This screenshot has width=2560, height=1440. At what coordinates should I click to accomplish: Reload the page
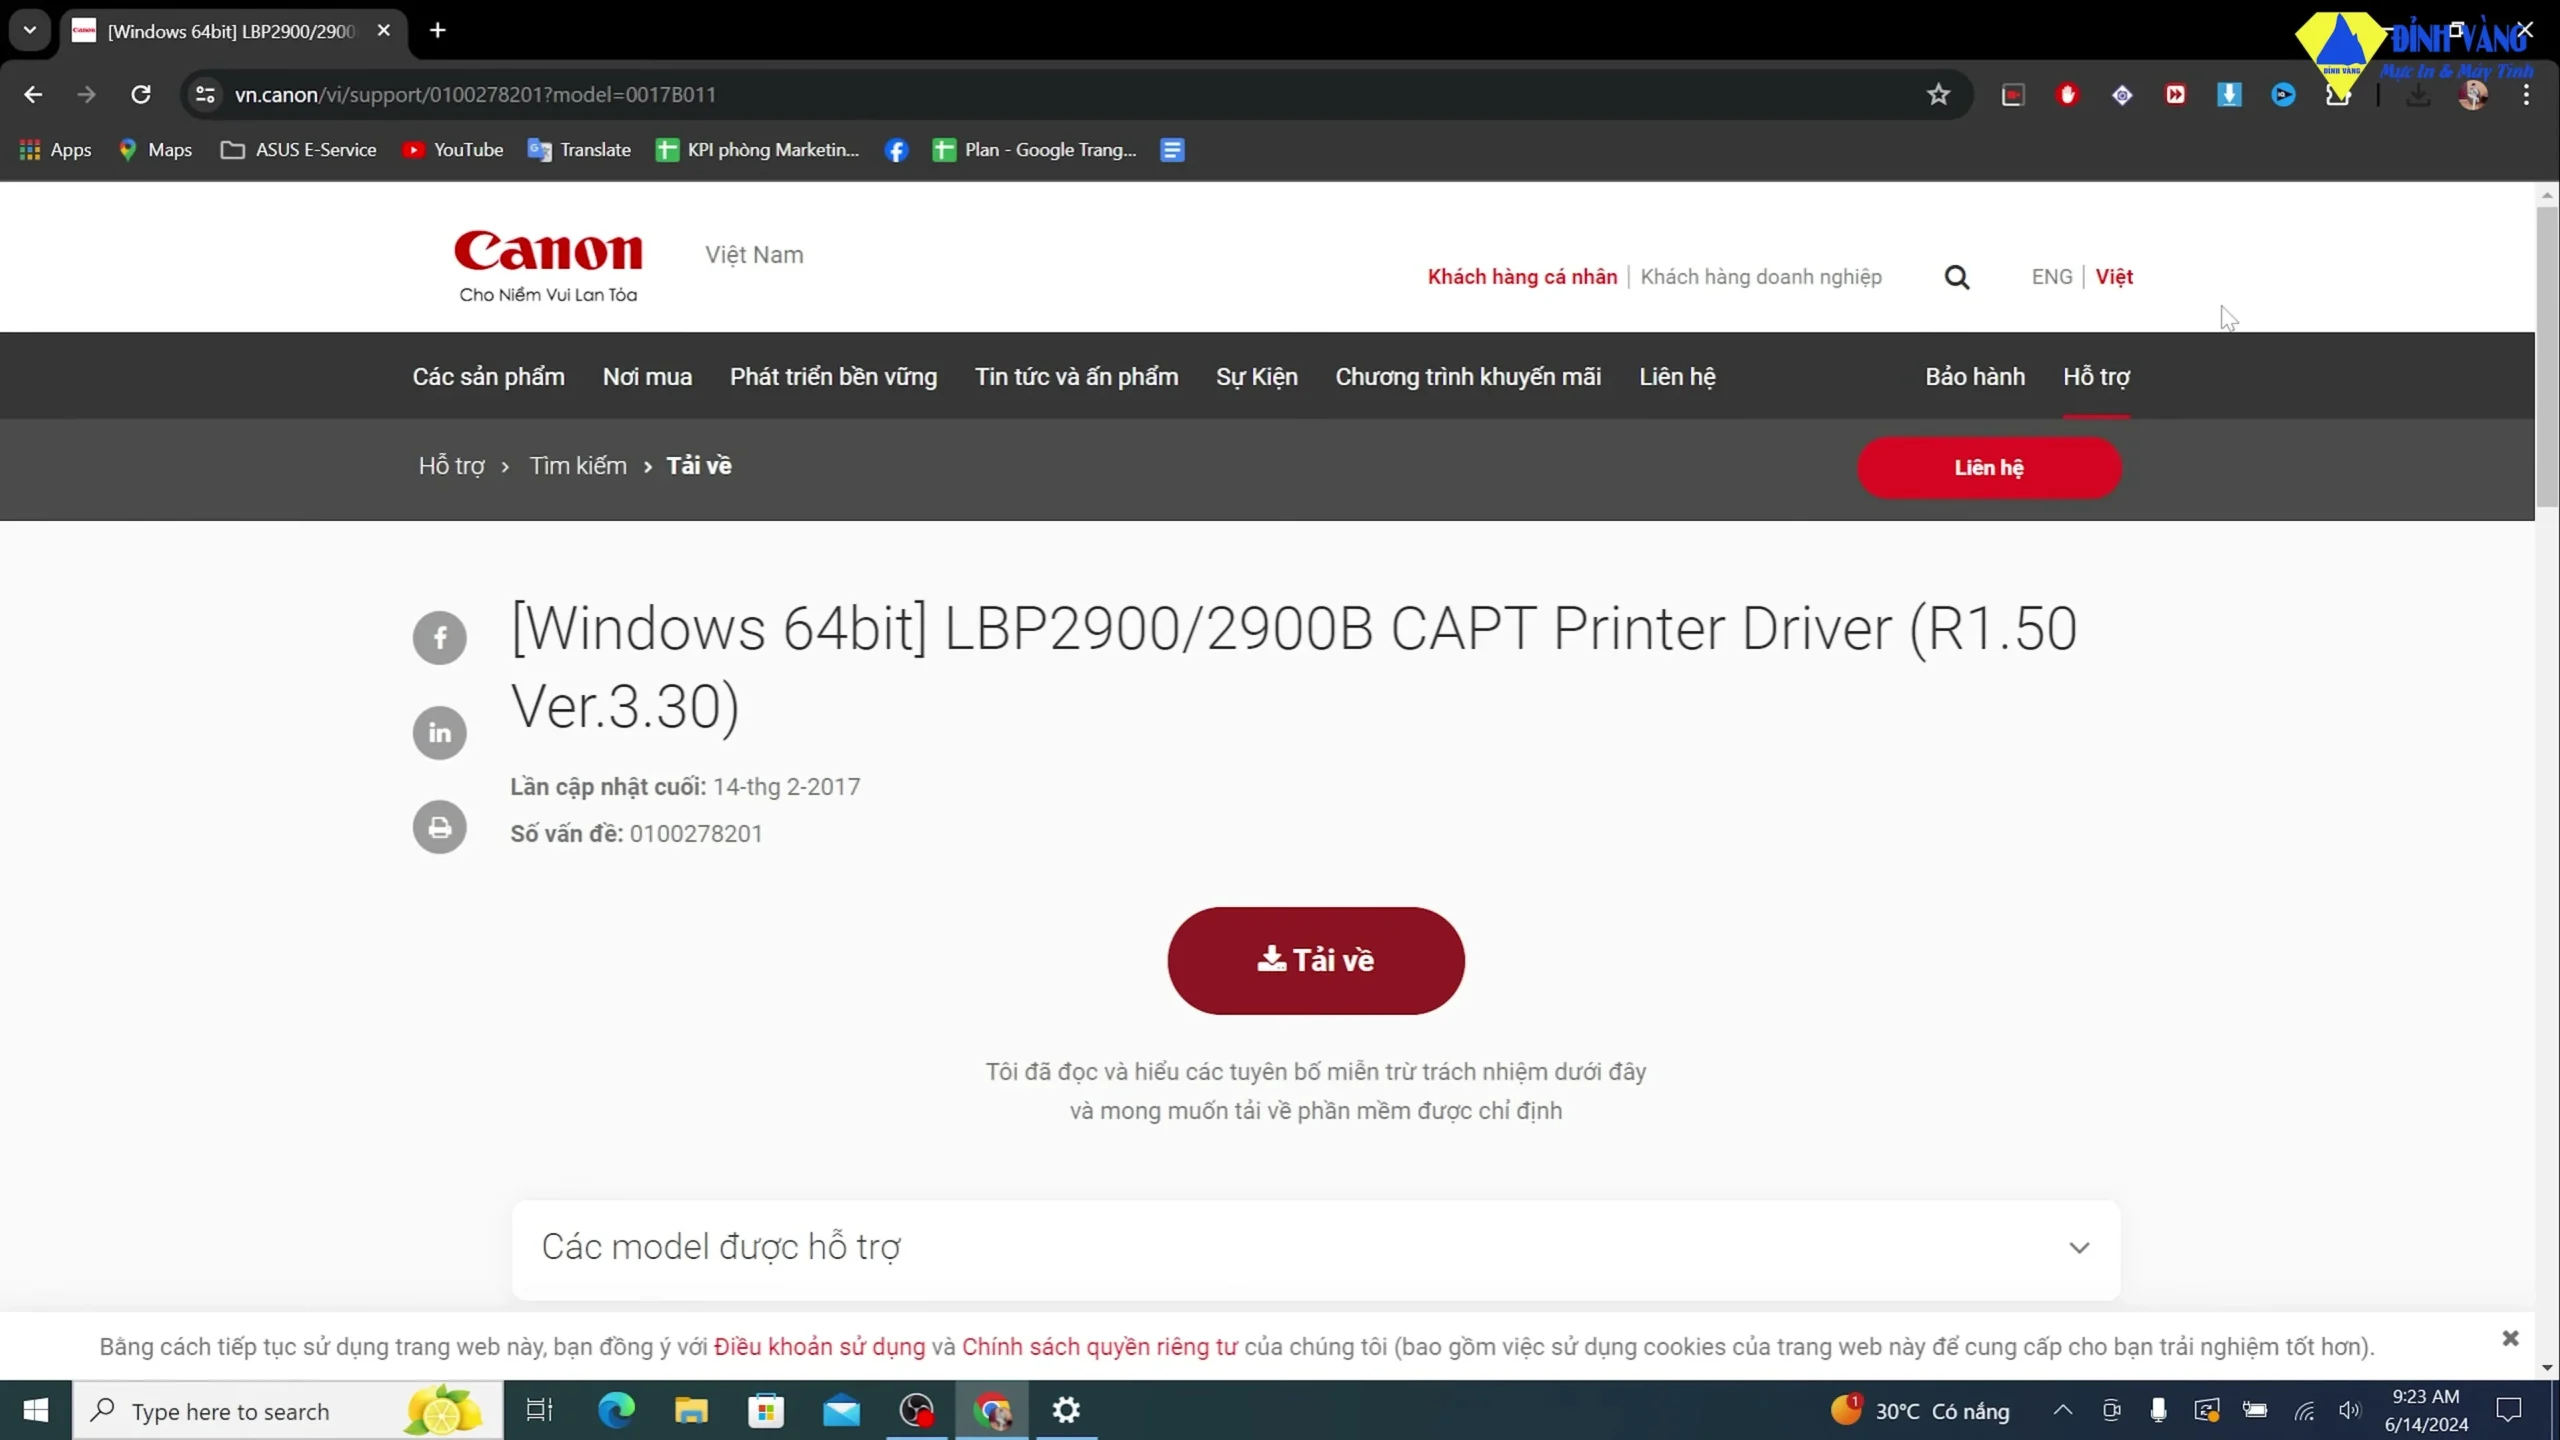point(141,94)
